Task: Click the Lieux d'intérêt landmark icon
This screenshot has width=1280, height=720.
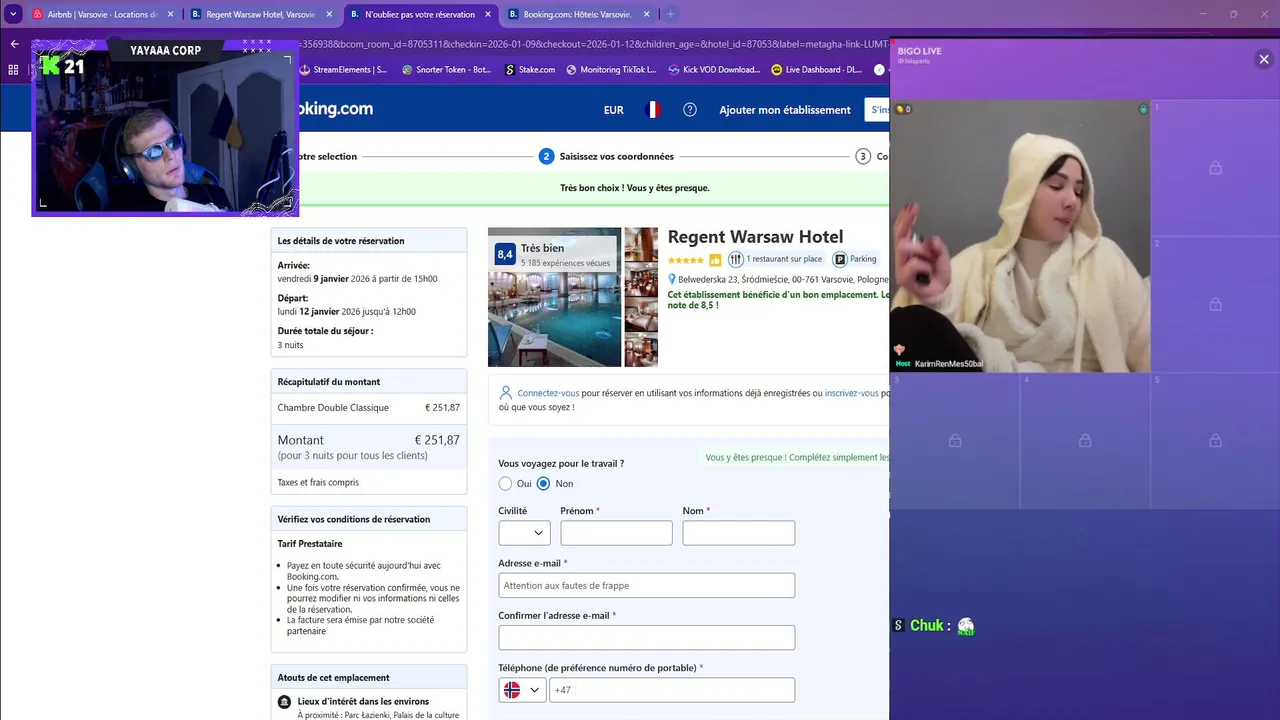Action: pos(285,702)
